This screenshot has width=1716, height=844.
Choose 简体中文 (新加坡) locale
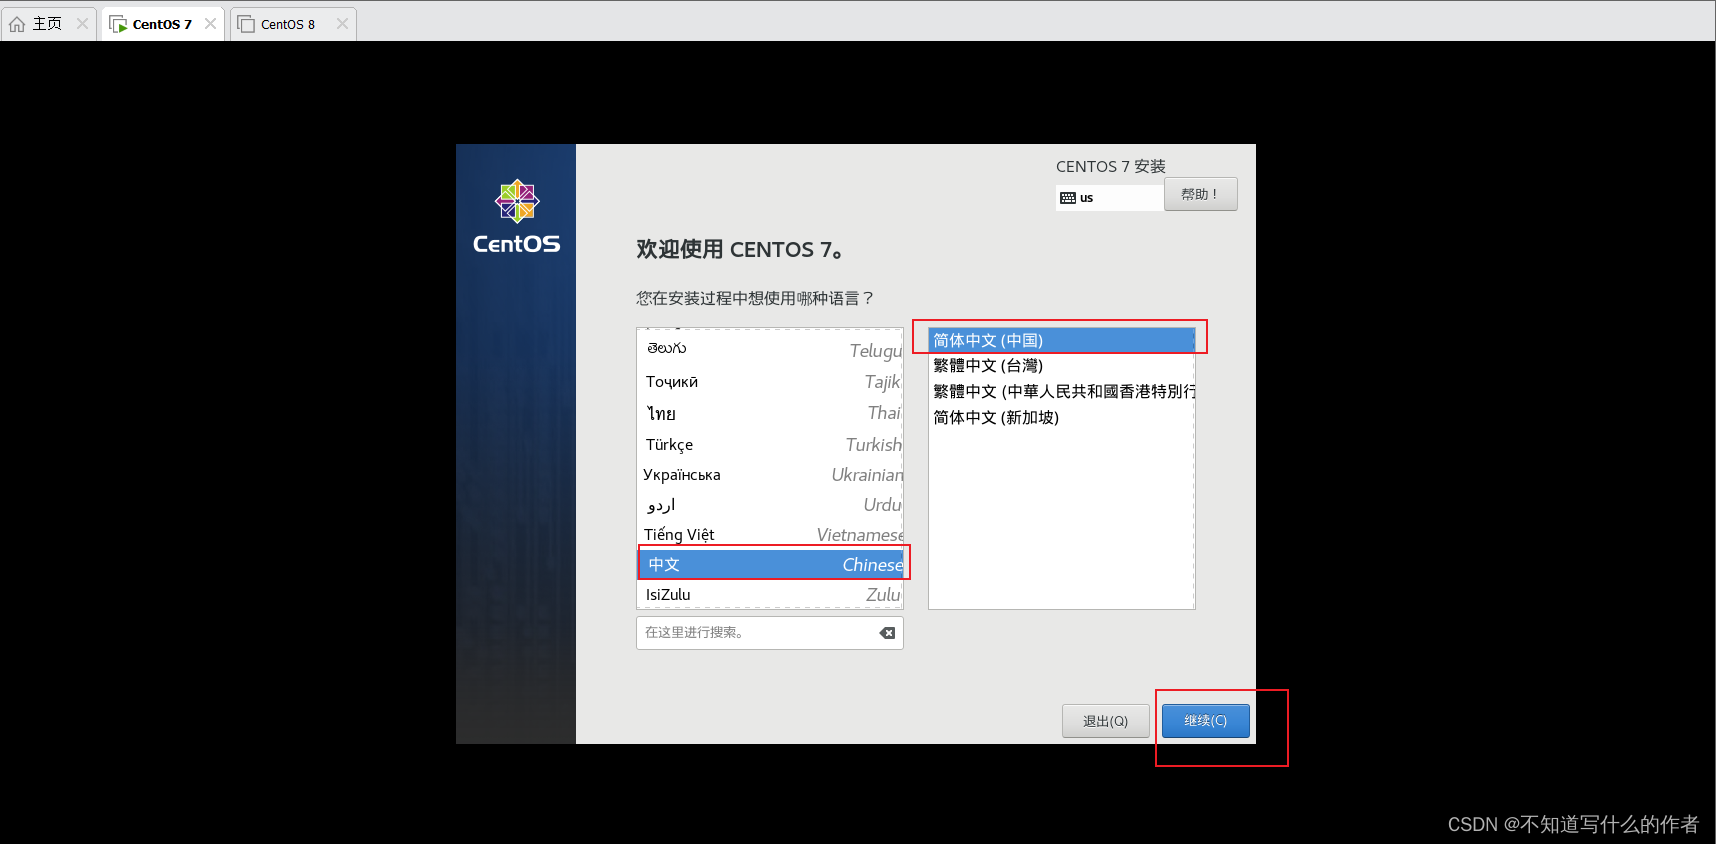[x=1061, y=417]
